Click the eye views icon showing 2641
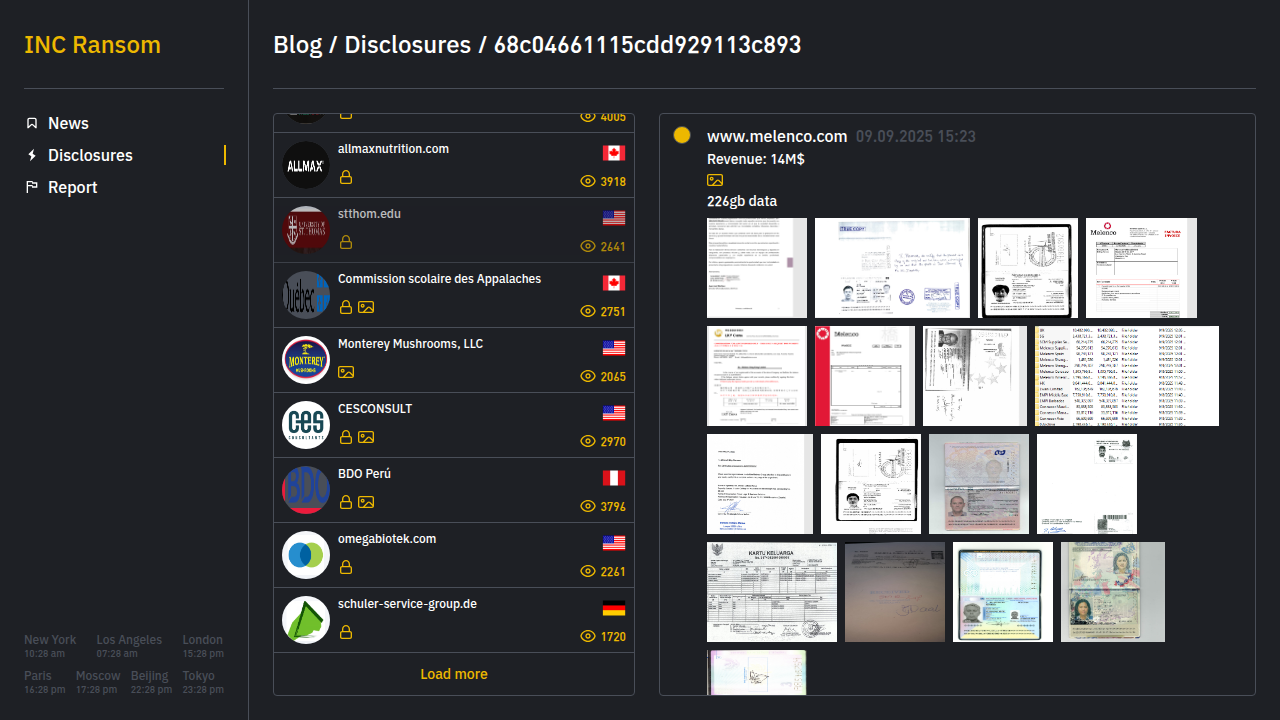1280x720 pixels. coord(588,246)
